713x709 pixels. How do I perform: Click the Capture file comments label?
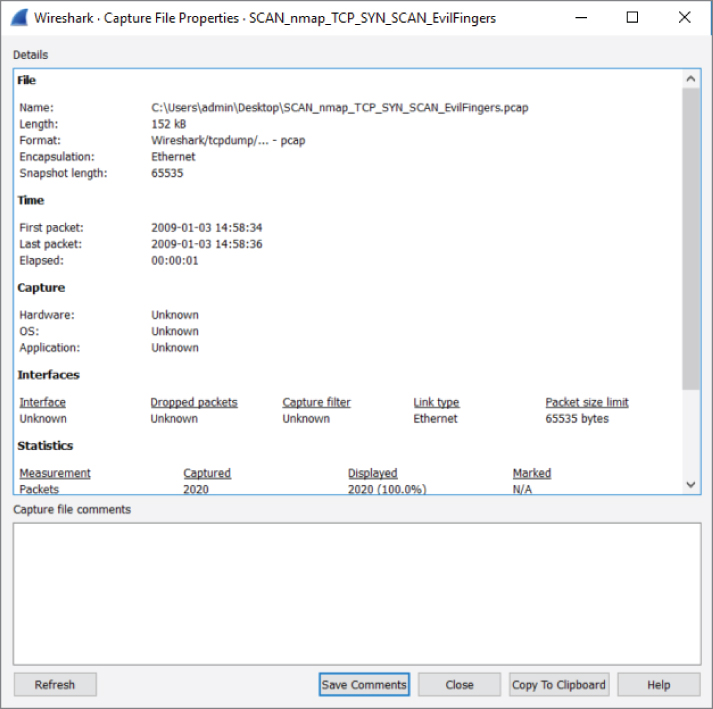(72, 510)
